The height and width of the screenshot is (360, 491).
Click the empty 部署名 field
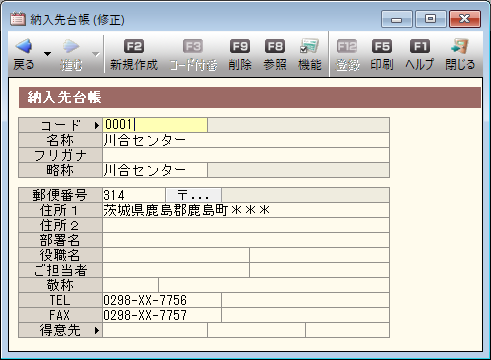point(246,240)
